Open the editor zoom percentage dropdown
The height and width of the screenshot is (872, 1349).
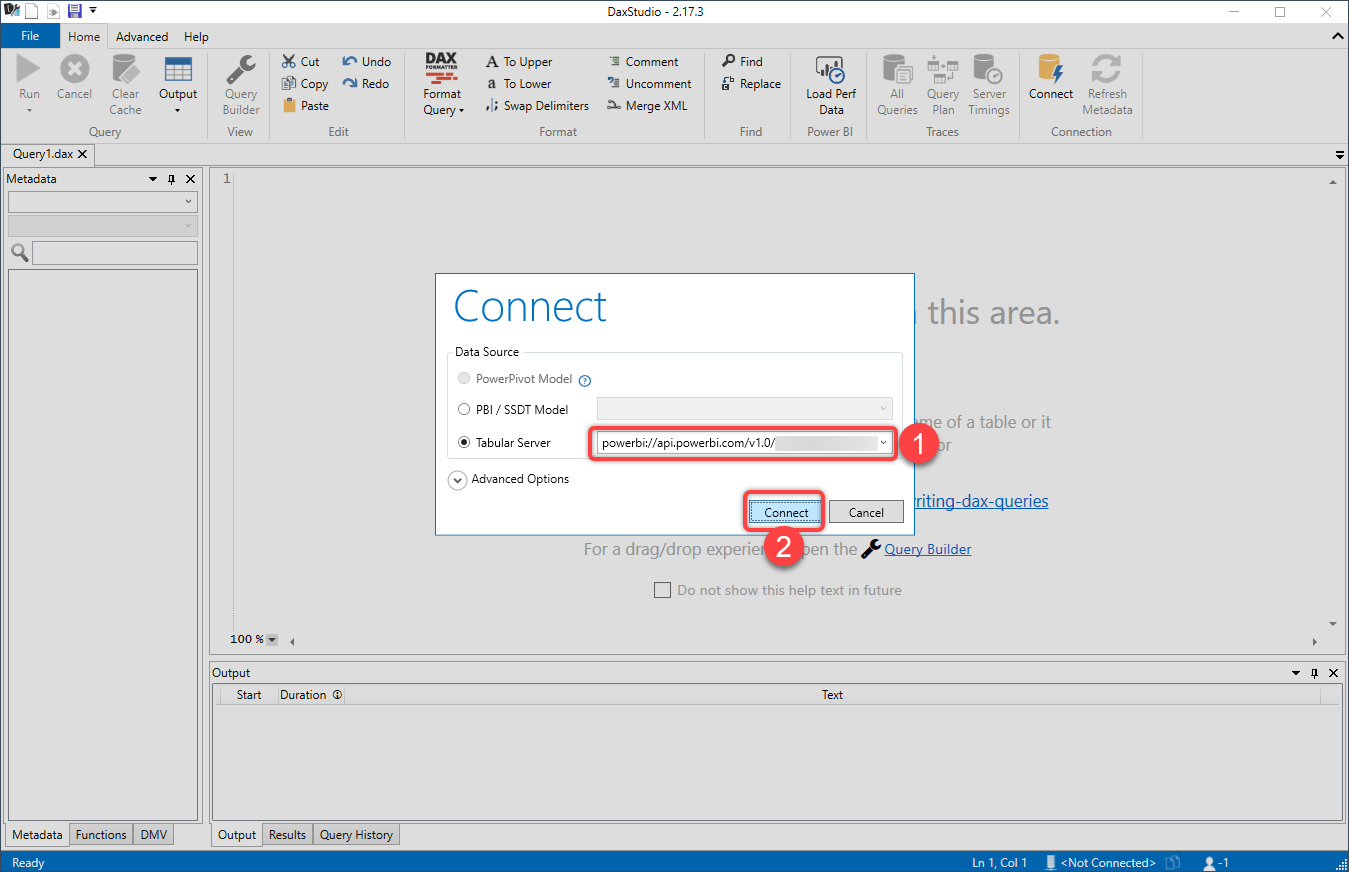pos(271,640)
